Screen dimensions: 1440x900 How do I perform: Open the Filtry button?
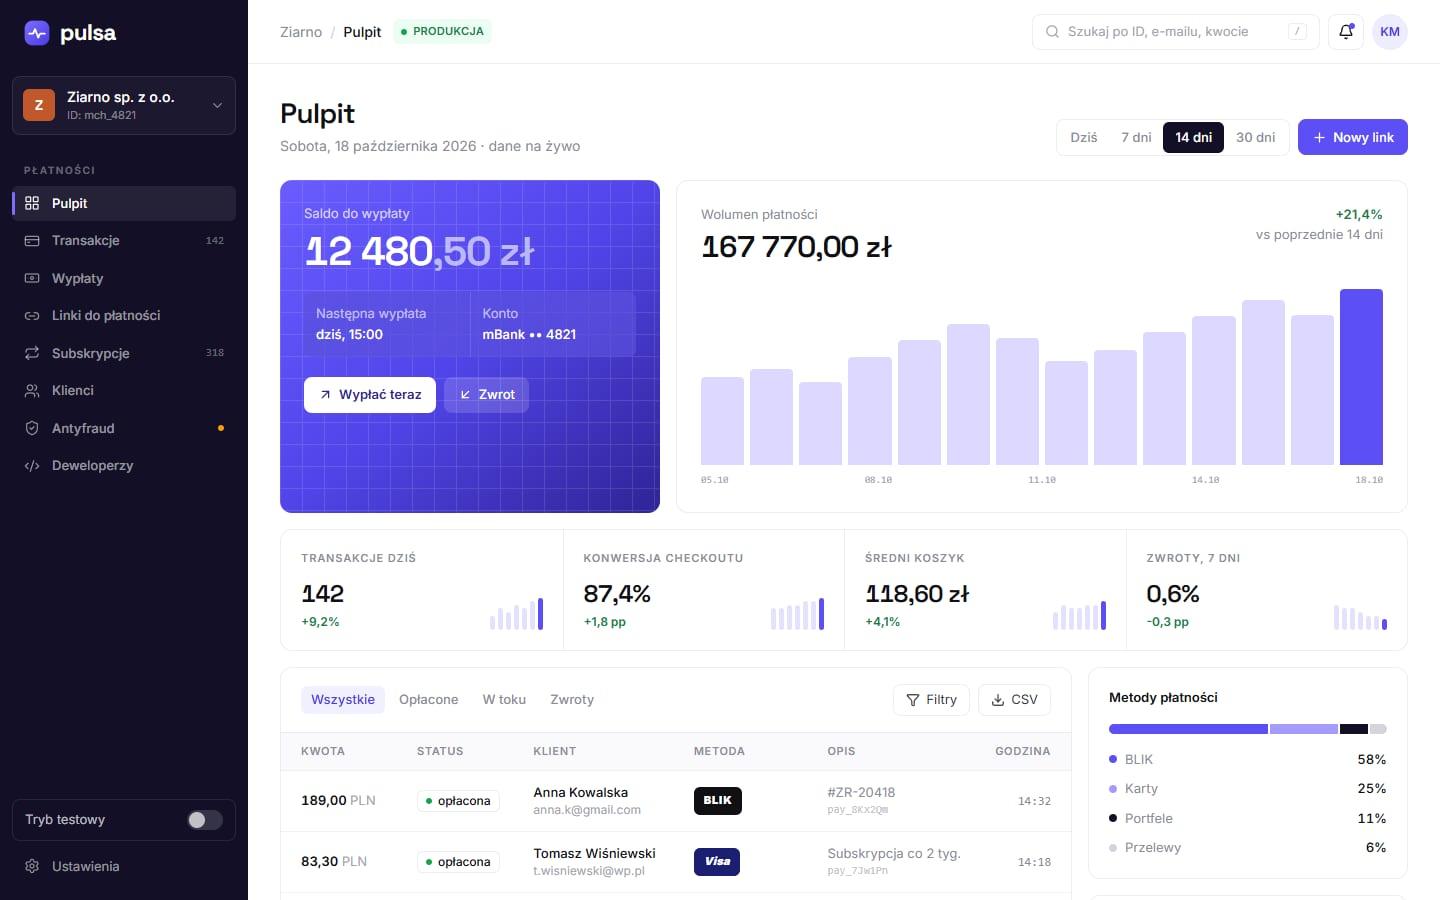point(931,700)
